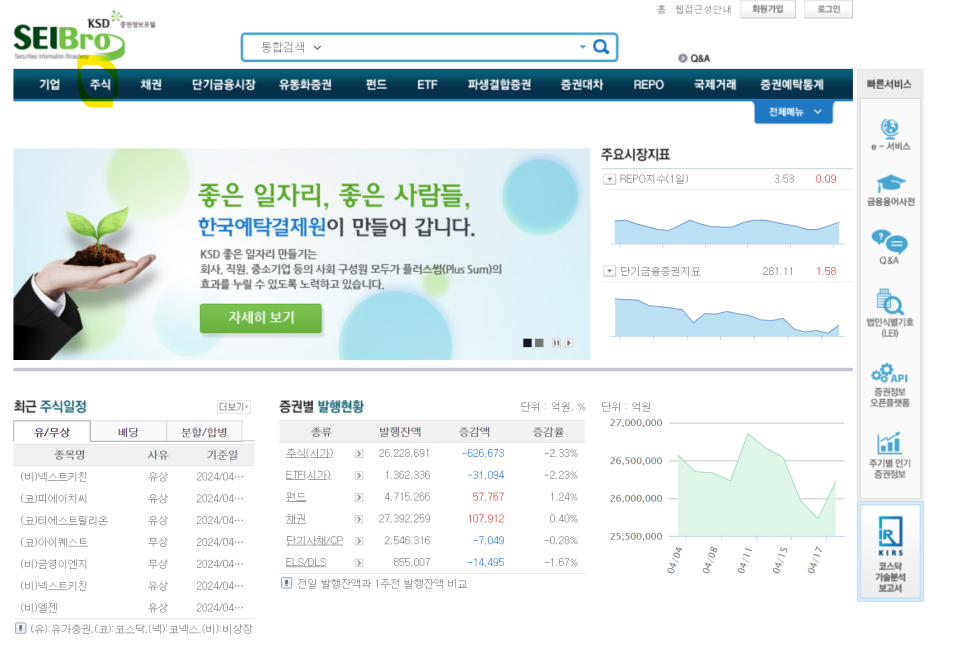966x650 pixels.
Task: Open the 국제거래 menu
Action: point(715,84)
